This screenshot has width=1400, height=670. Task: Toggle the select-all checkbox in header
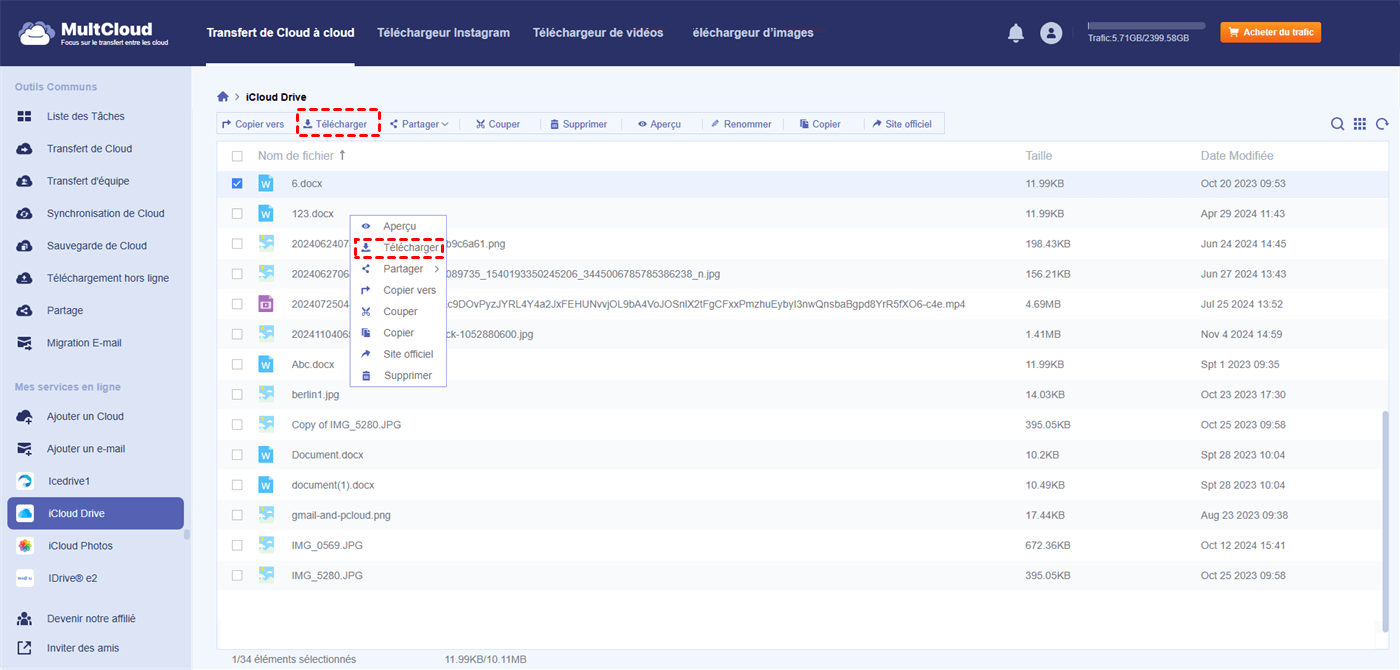pyautogui.click(x=237, y=156)
